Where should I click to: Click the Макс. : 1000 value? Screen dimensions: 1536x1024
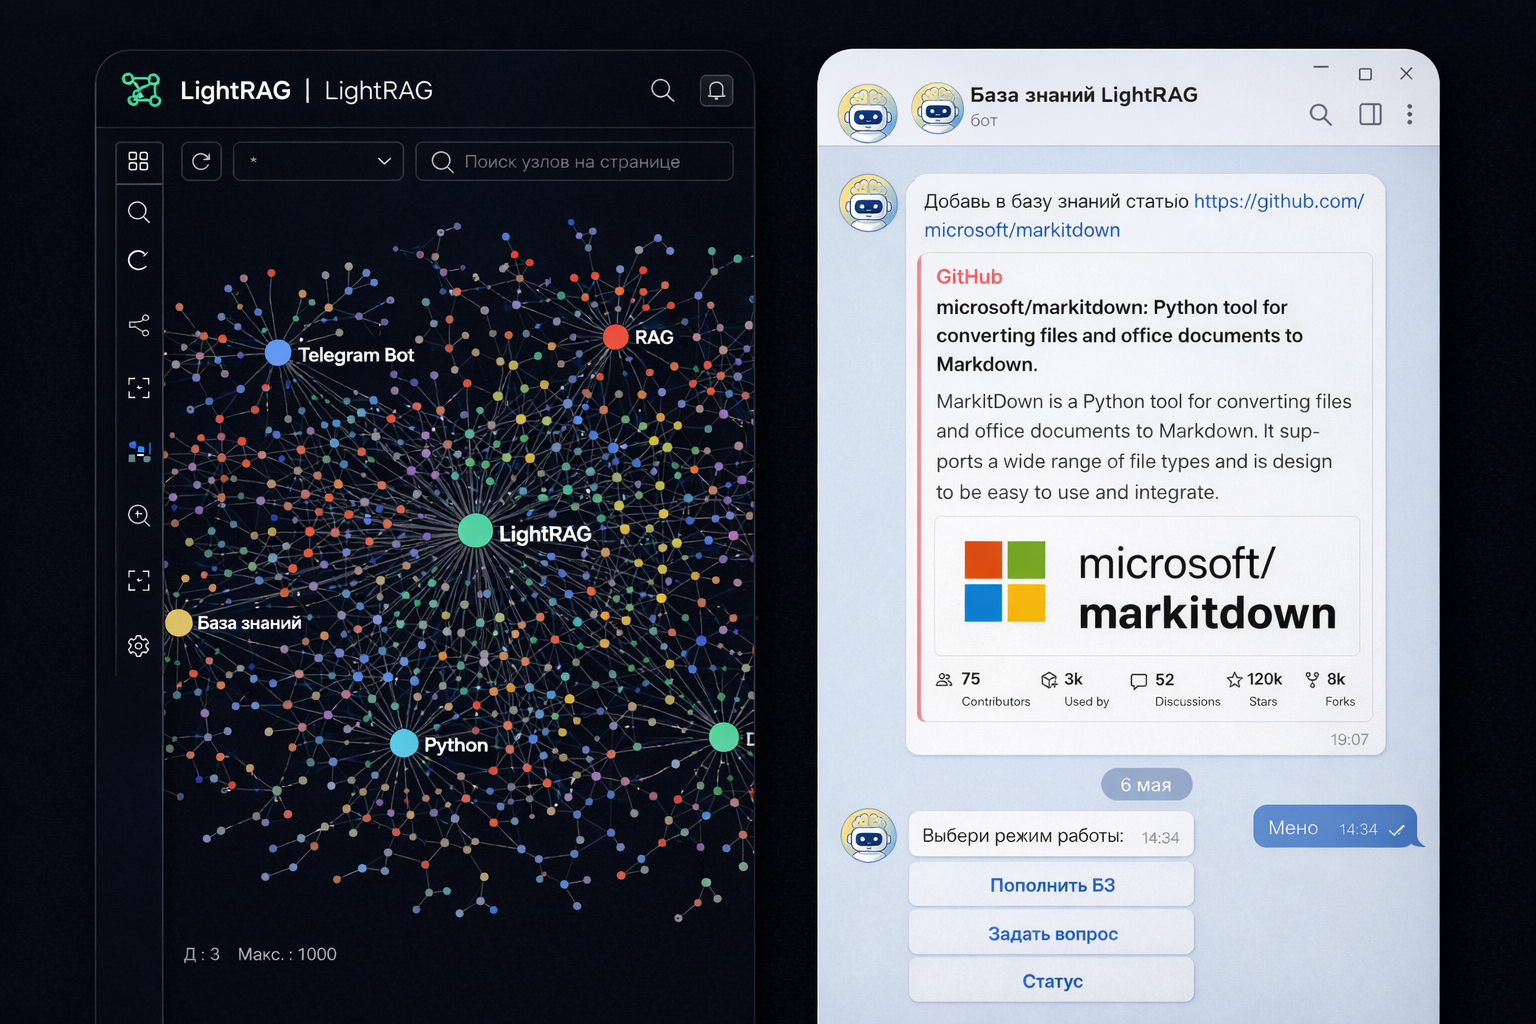pos(287,954)
